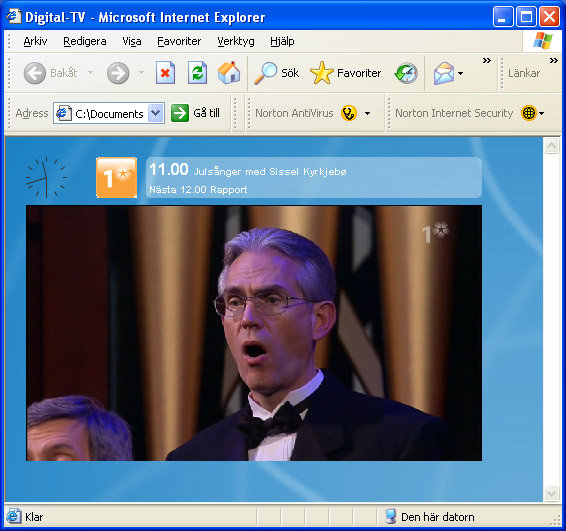Select the orange channel 1 logo

click(117, 178)
